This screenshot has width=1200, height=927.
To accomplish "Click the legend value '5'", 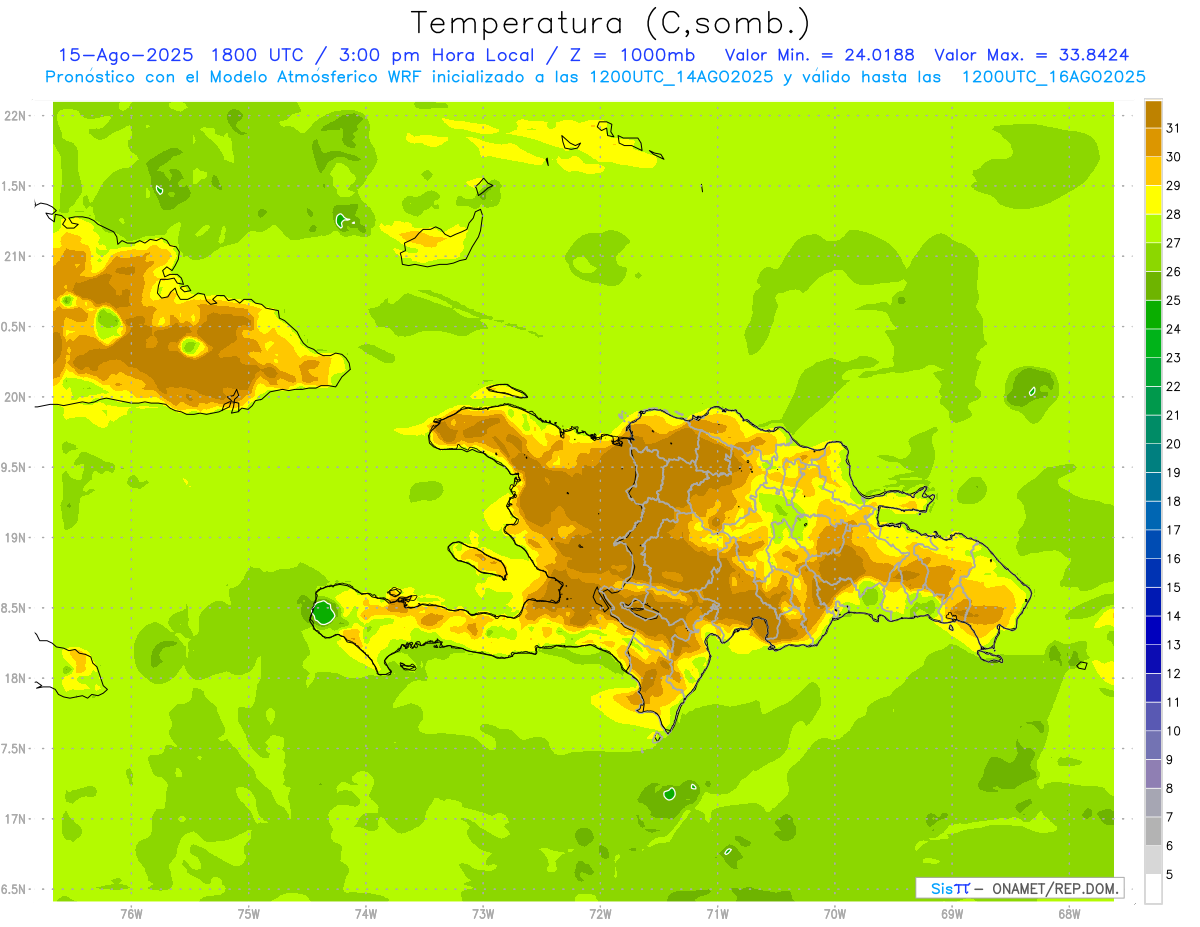I will [1170, 875].
